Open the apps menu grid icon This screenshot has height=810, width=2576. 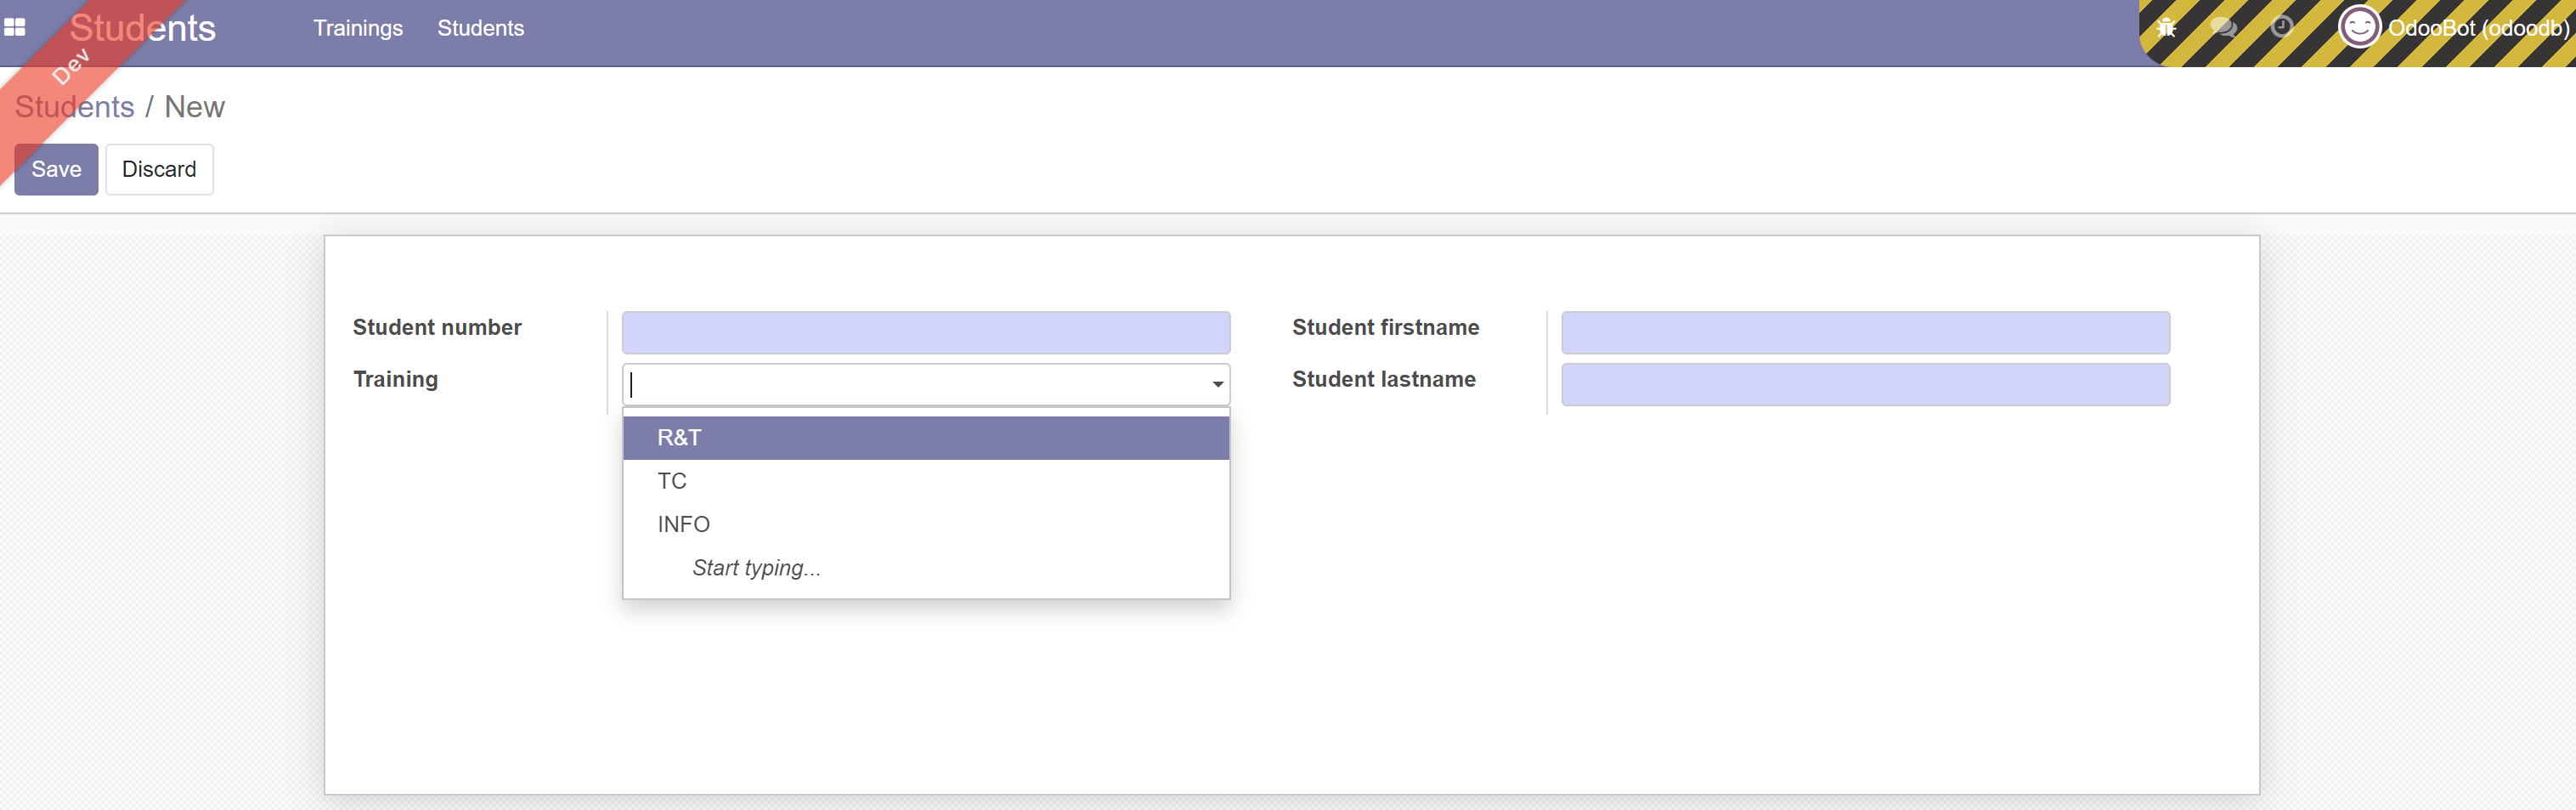[16, 27]
